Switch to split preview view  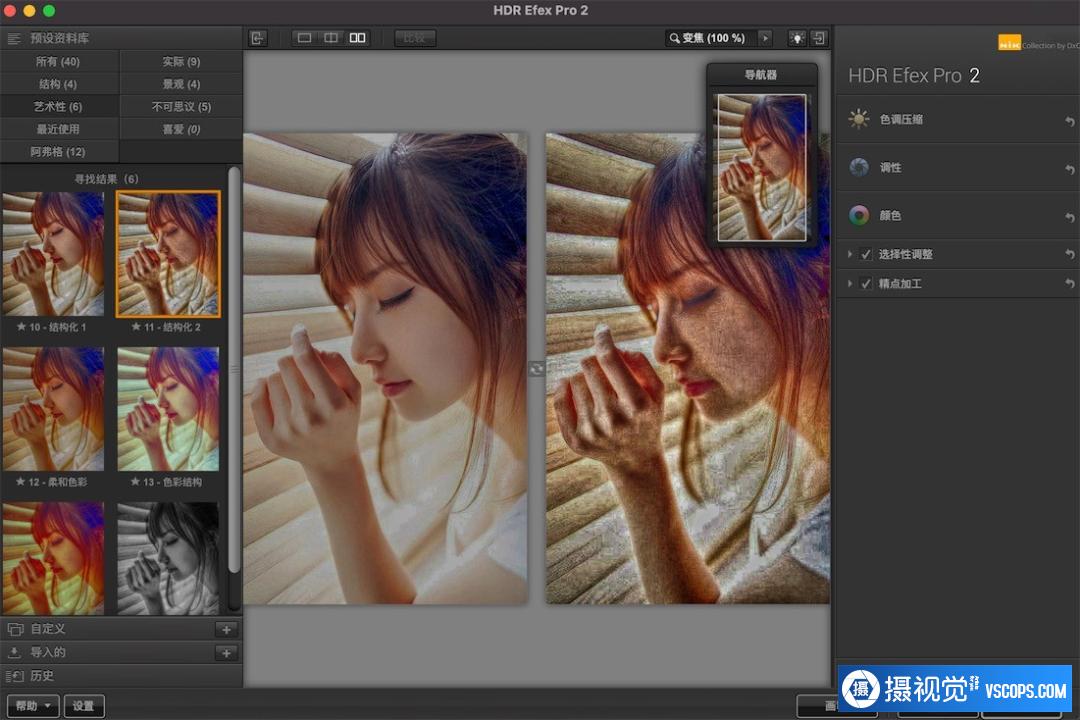tap(331, 38)
